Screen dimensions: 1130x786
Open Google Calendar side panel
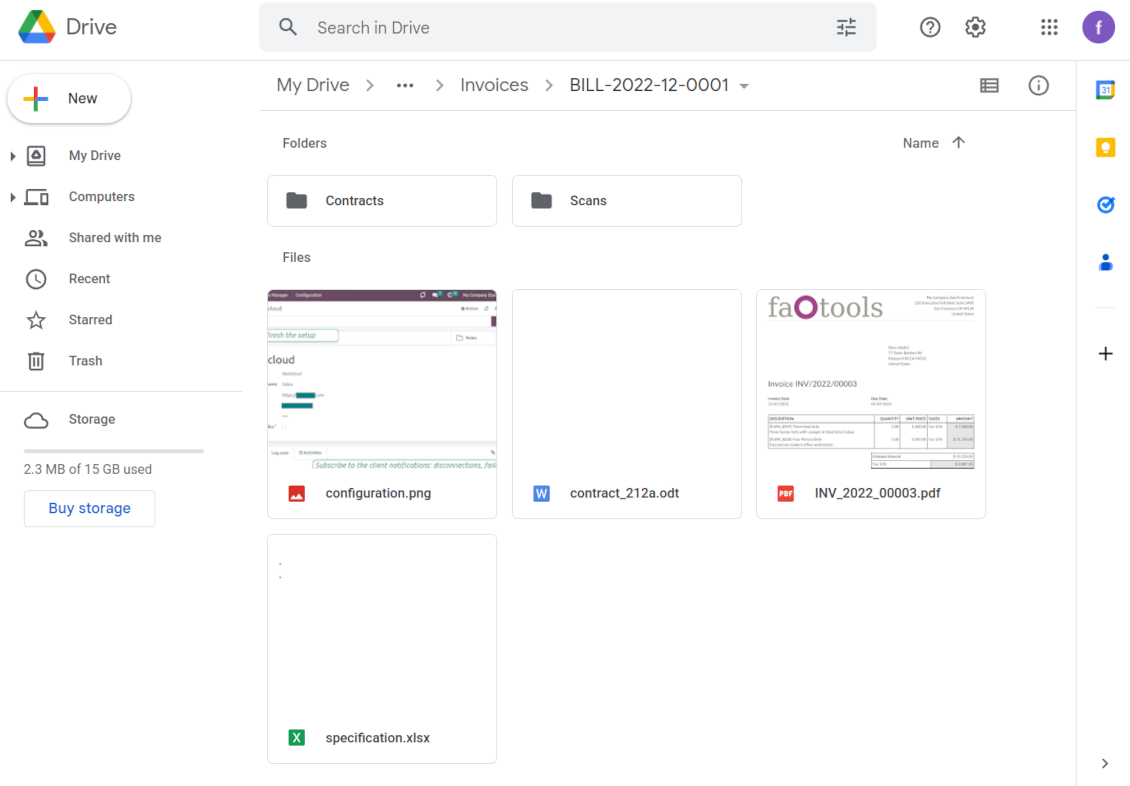tap(1105, 90)
